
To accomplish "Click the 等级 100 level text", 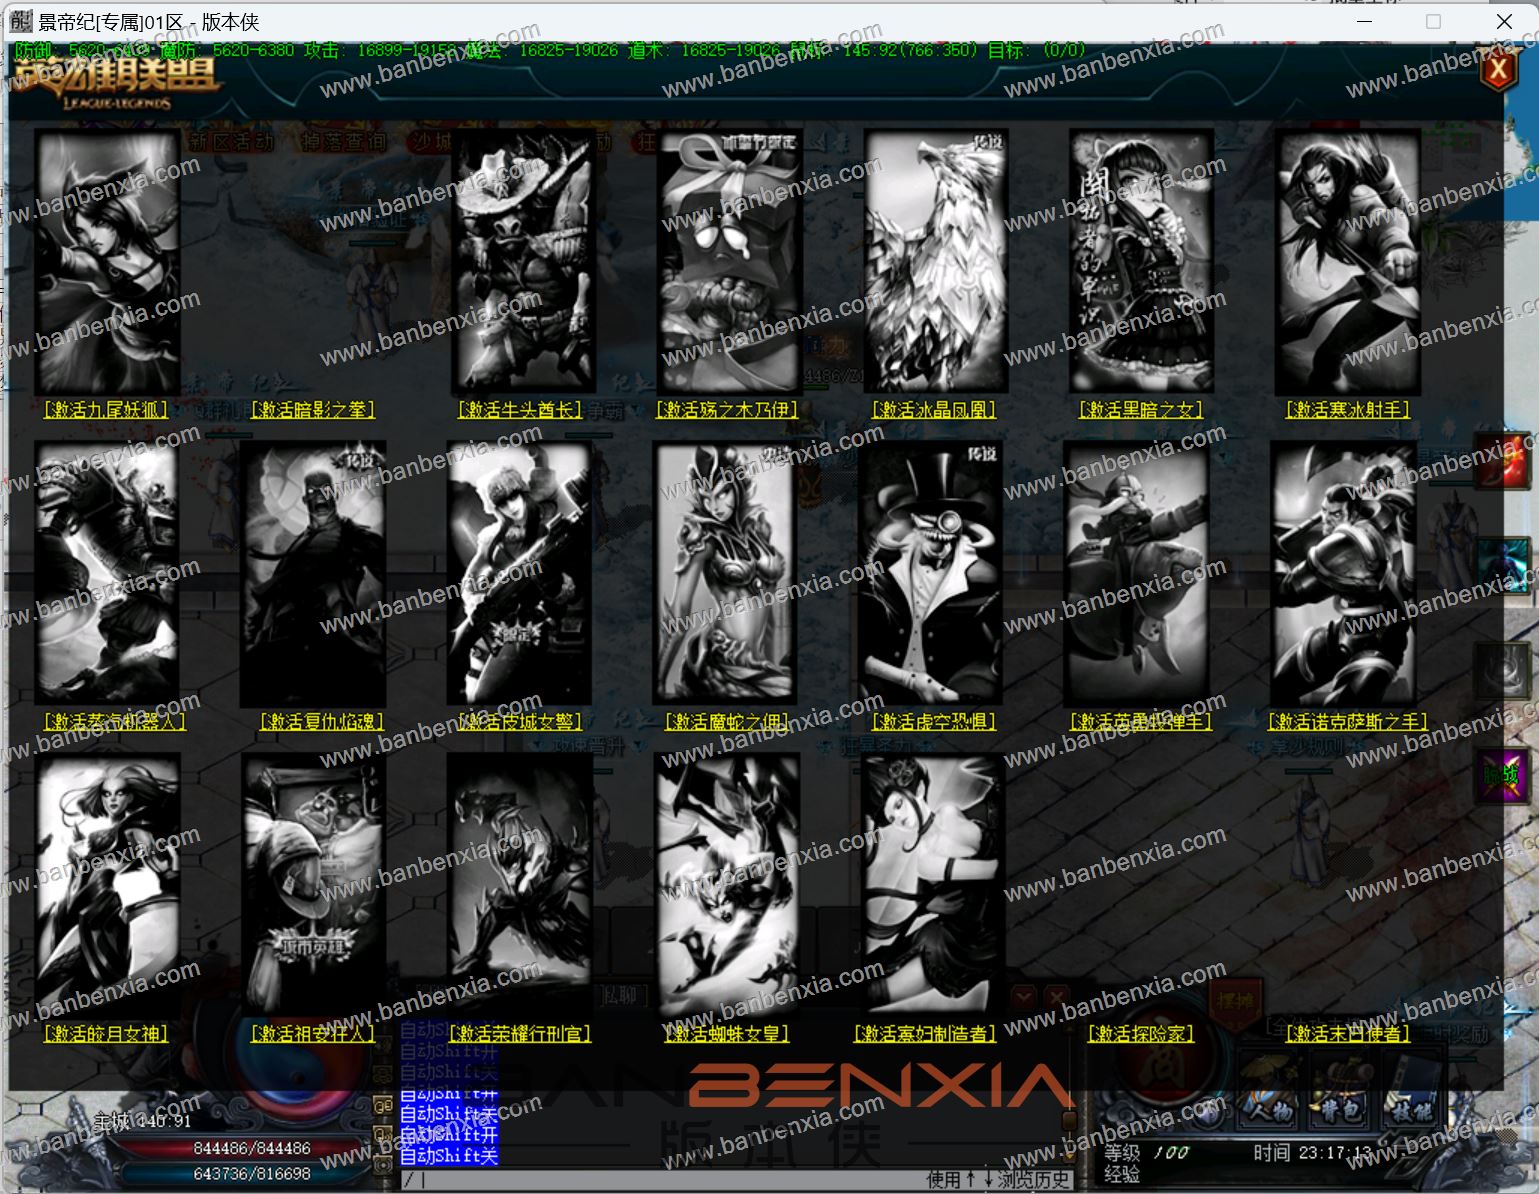I will coord(1146,1153).
